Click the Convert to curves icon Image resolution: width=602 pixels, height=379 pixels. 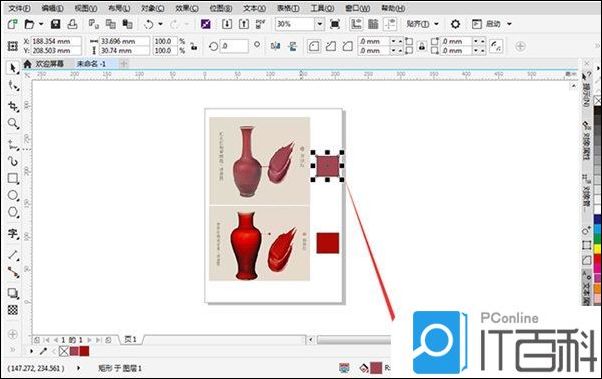click(496, 46)
